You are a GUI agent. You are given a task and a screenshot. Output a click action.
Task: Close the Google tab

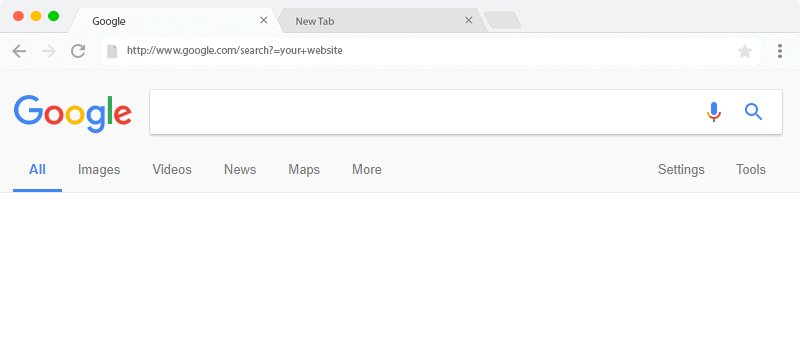click(264, 20)
